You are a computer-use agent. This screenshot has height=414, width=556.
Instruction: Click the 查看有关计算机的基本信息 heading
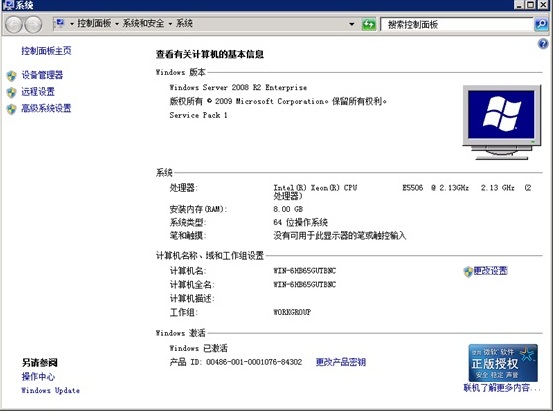click(x=210, y=54)
